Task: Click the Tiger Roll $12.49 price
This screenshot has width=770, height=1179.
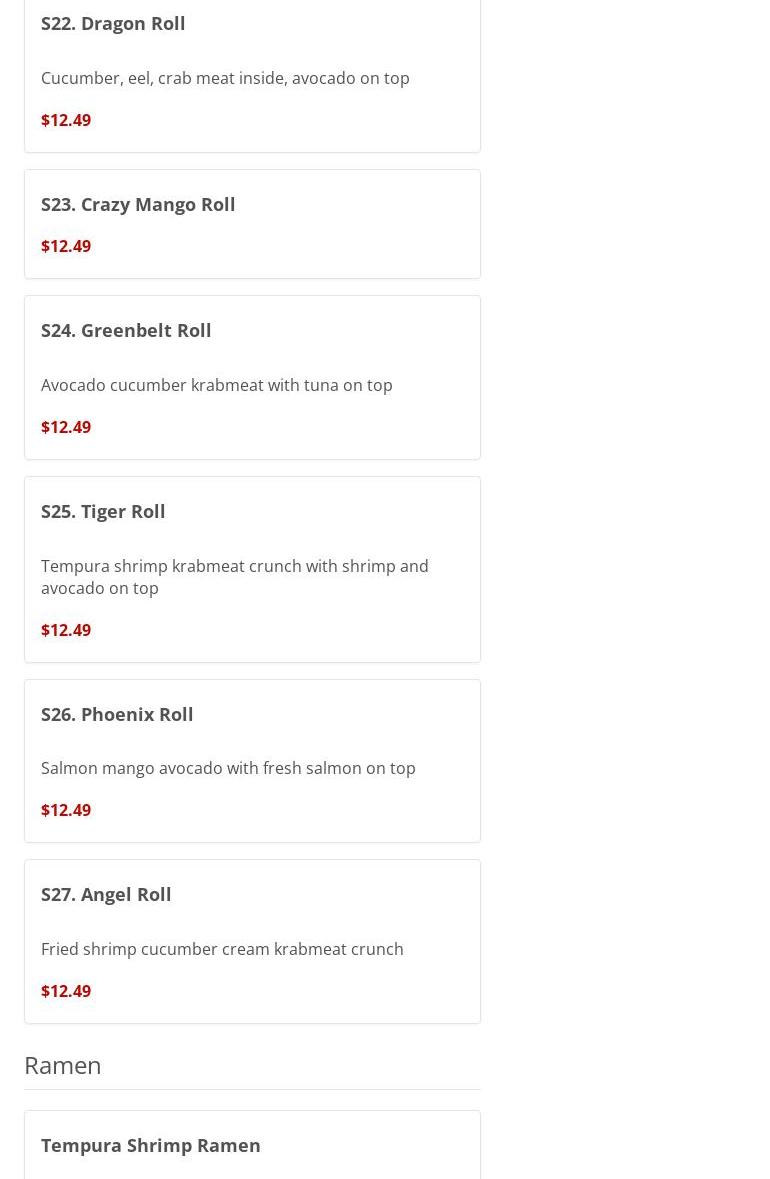Action: tap(66, 630)
